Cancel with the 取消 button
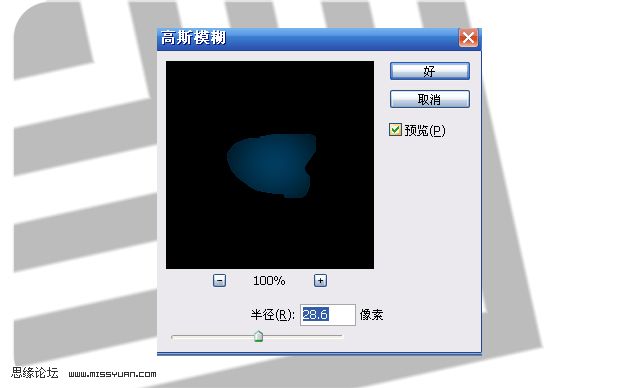The width and height of the screenshot is (624, 388). click(429, 99)
